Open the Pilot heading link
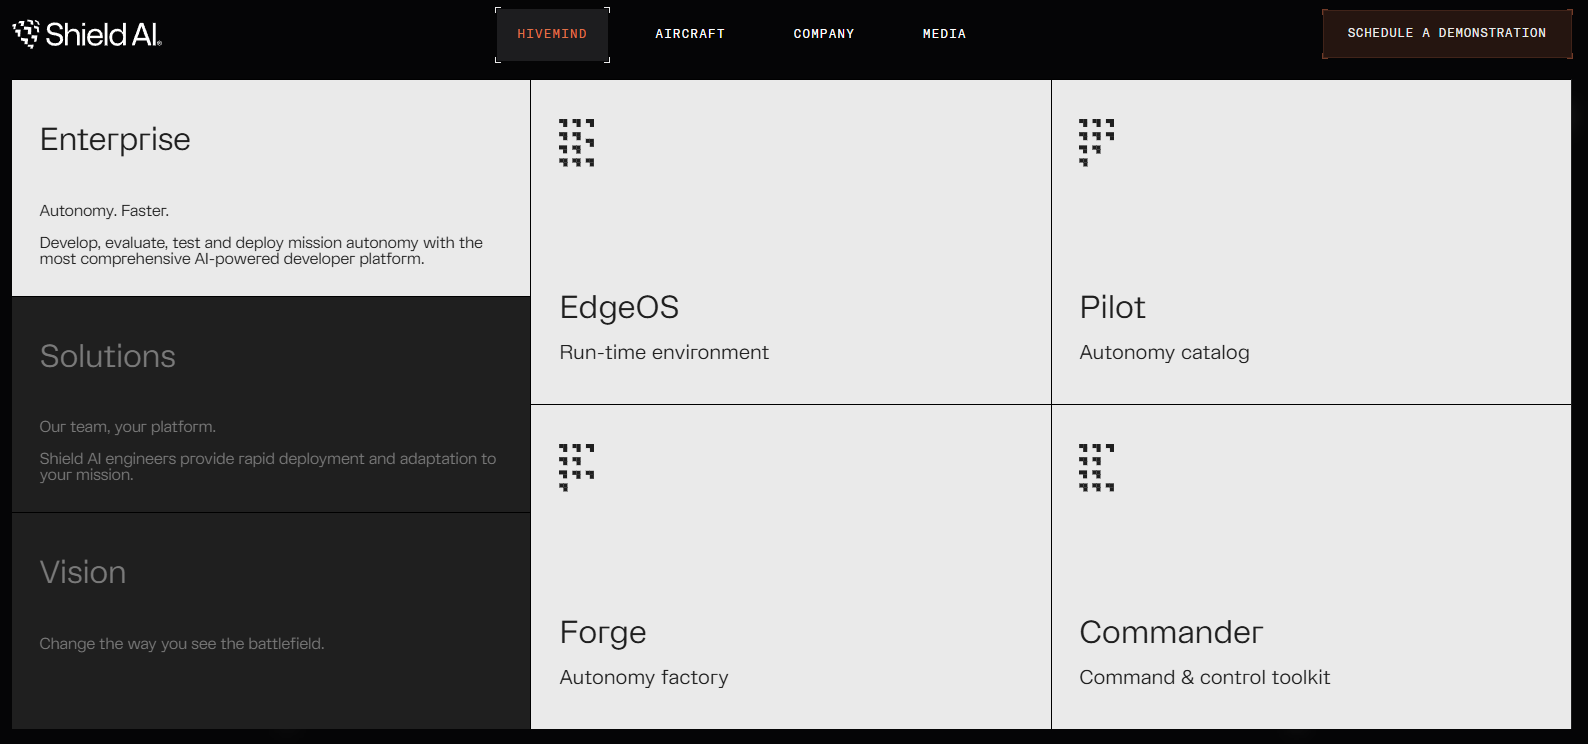Image resolution: width=1588 pixels, height=744 pixels. click(x=1112, y=307)
